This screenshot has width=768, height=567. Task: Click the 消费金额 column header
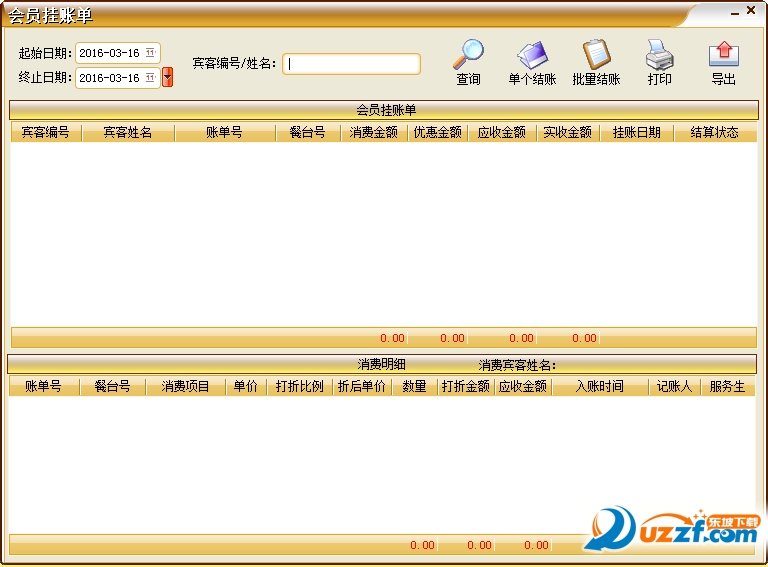374,132
